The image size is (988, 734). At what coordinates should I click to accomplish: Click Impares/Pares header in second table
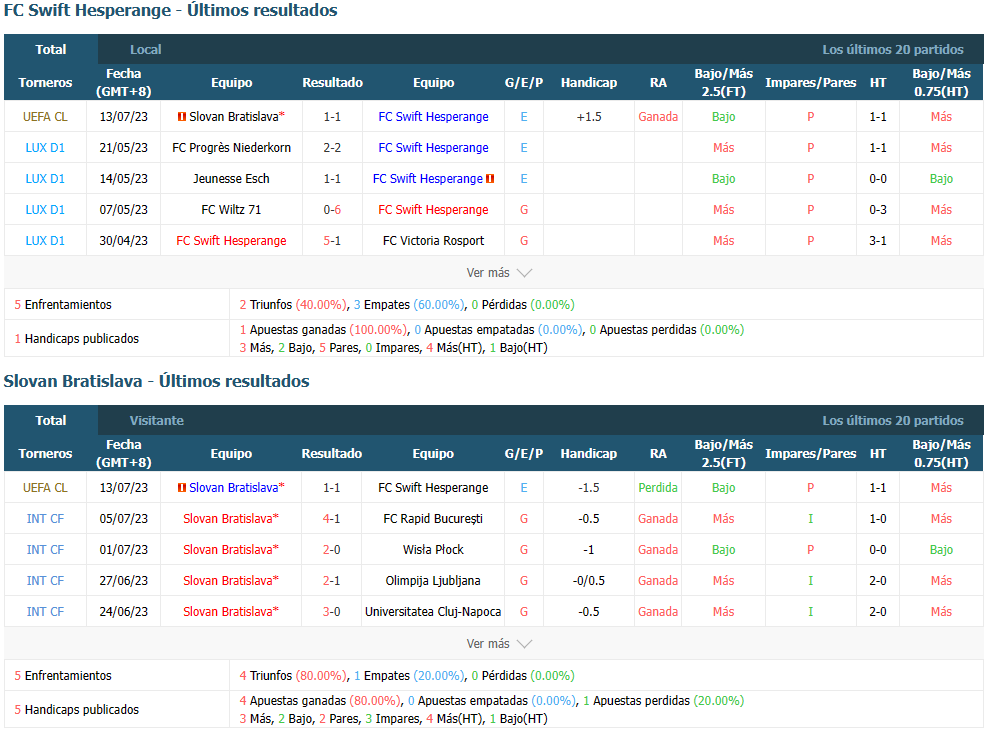810,454
